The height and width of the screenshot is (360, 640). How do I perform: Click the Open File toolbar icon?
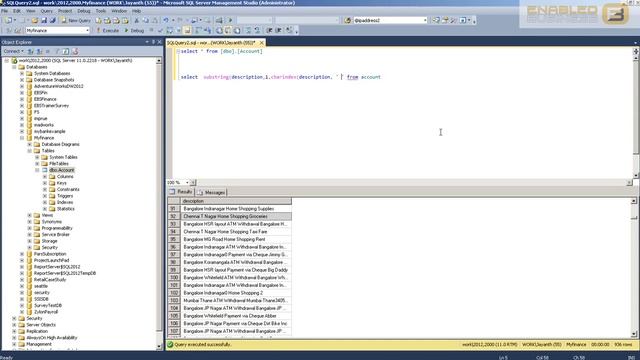[x=35, y=20]
